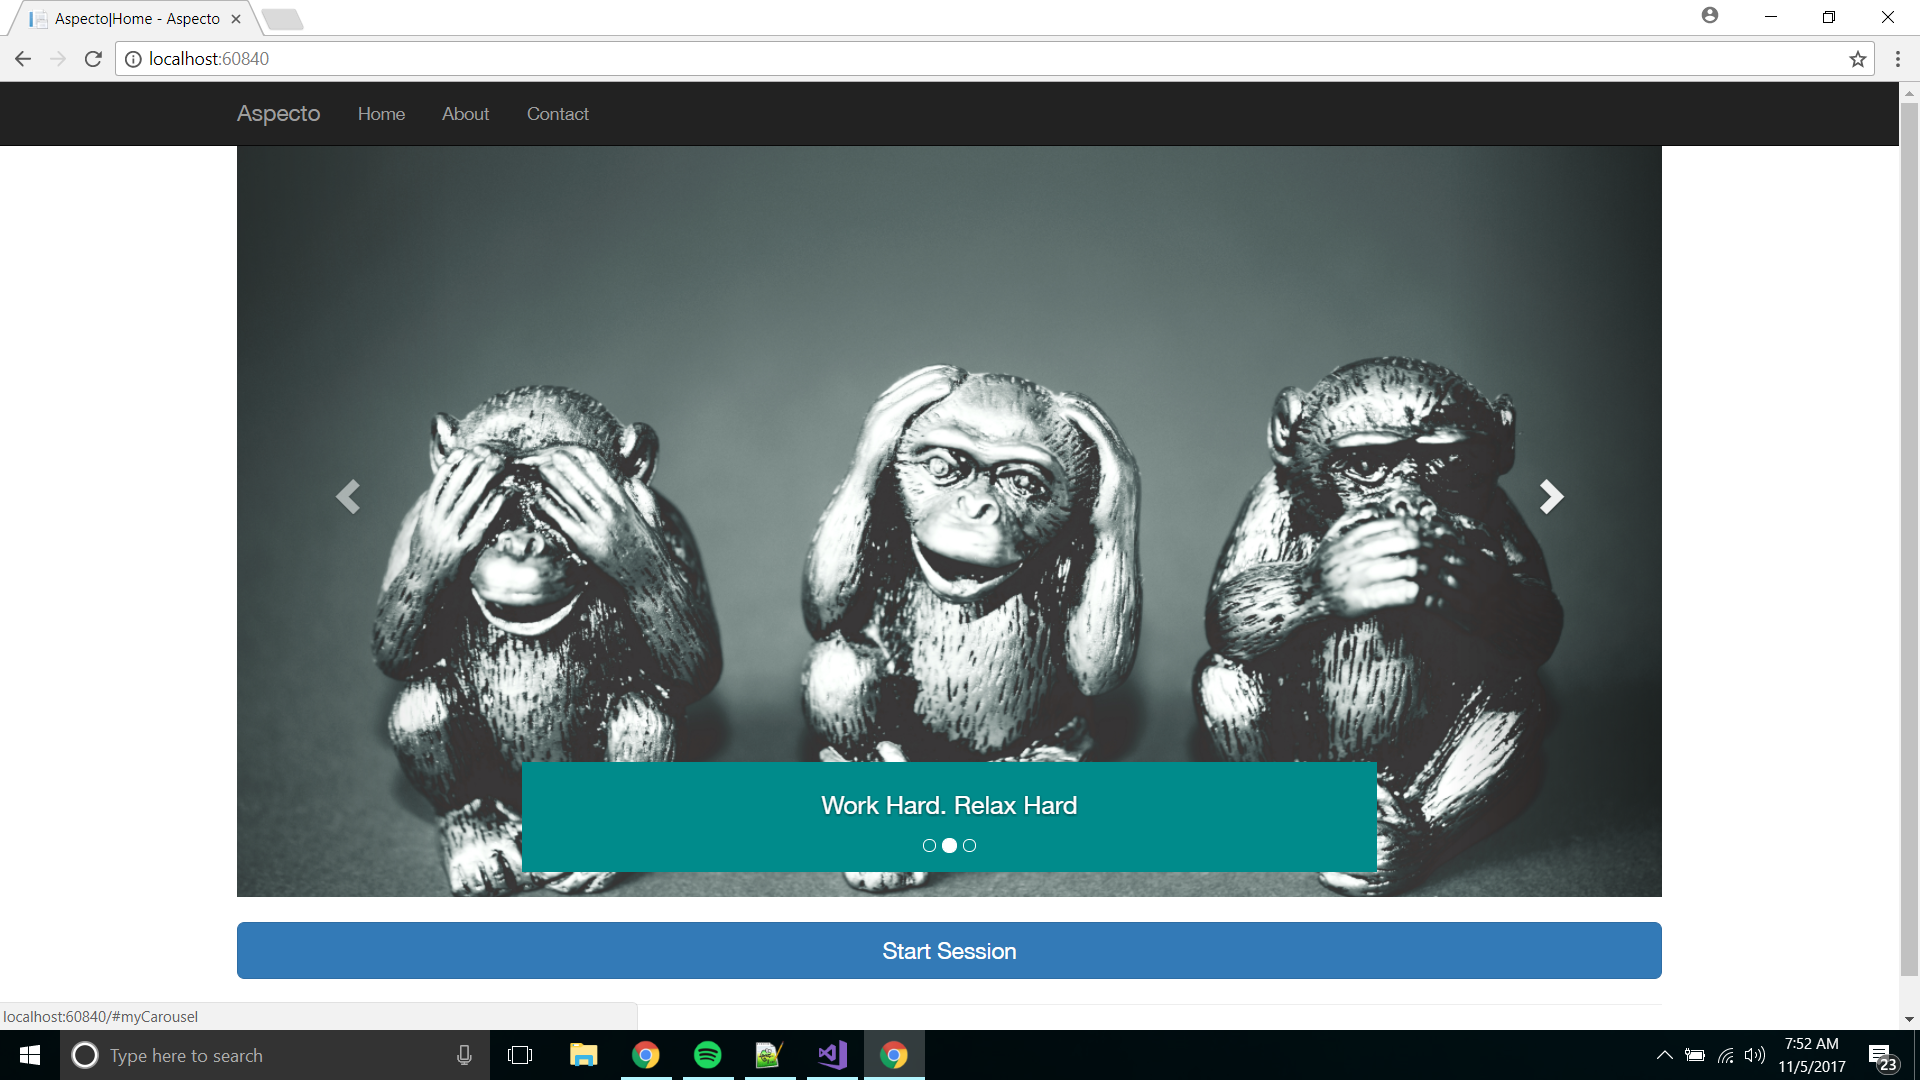Viewport: 1920px width, 1080px height.
Task: Select the second carousel indicator dot
Action: (x=949, y=846)
